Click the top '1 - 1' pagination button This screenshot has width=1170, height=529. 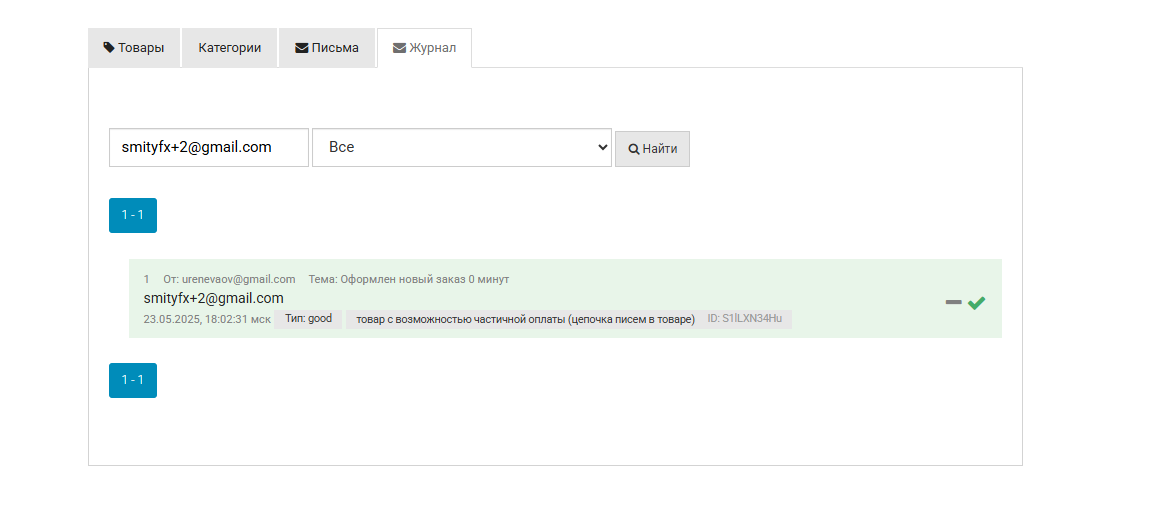click(x=133, y=215)
